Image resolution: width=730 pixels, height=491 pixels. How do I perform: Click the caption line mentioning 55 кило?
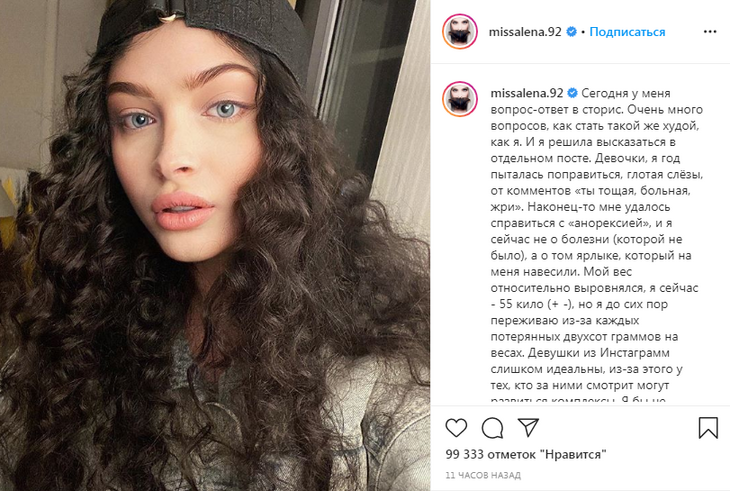click(579, 304)
